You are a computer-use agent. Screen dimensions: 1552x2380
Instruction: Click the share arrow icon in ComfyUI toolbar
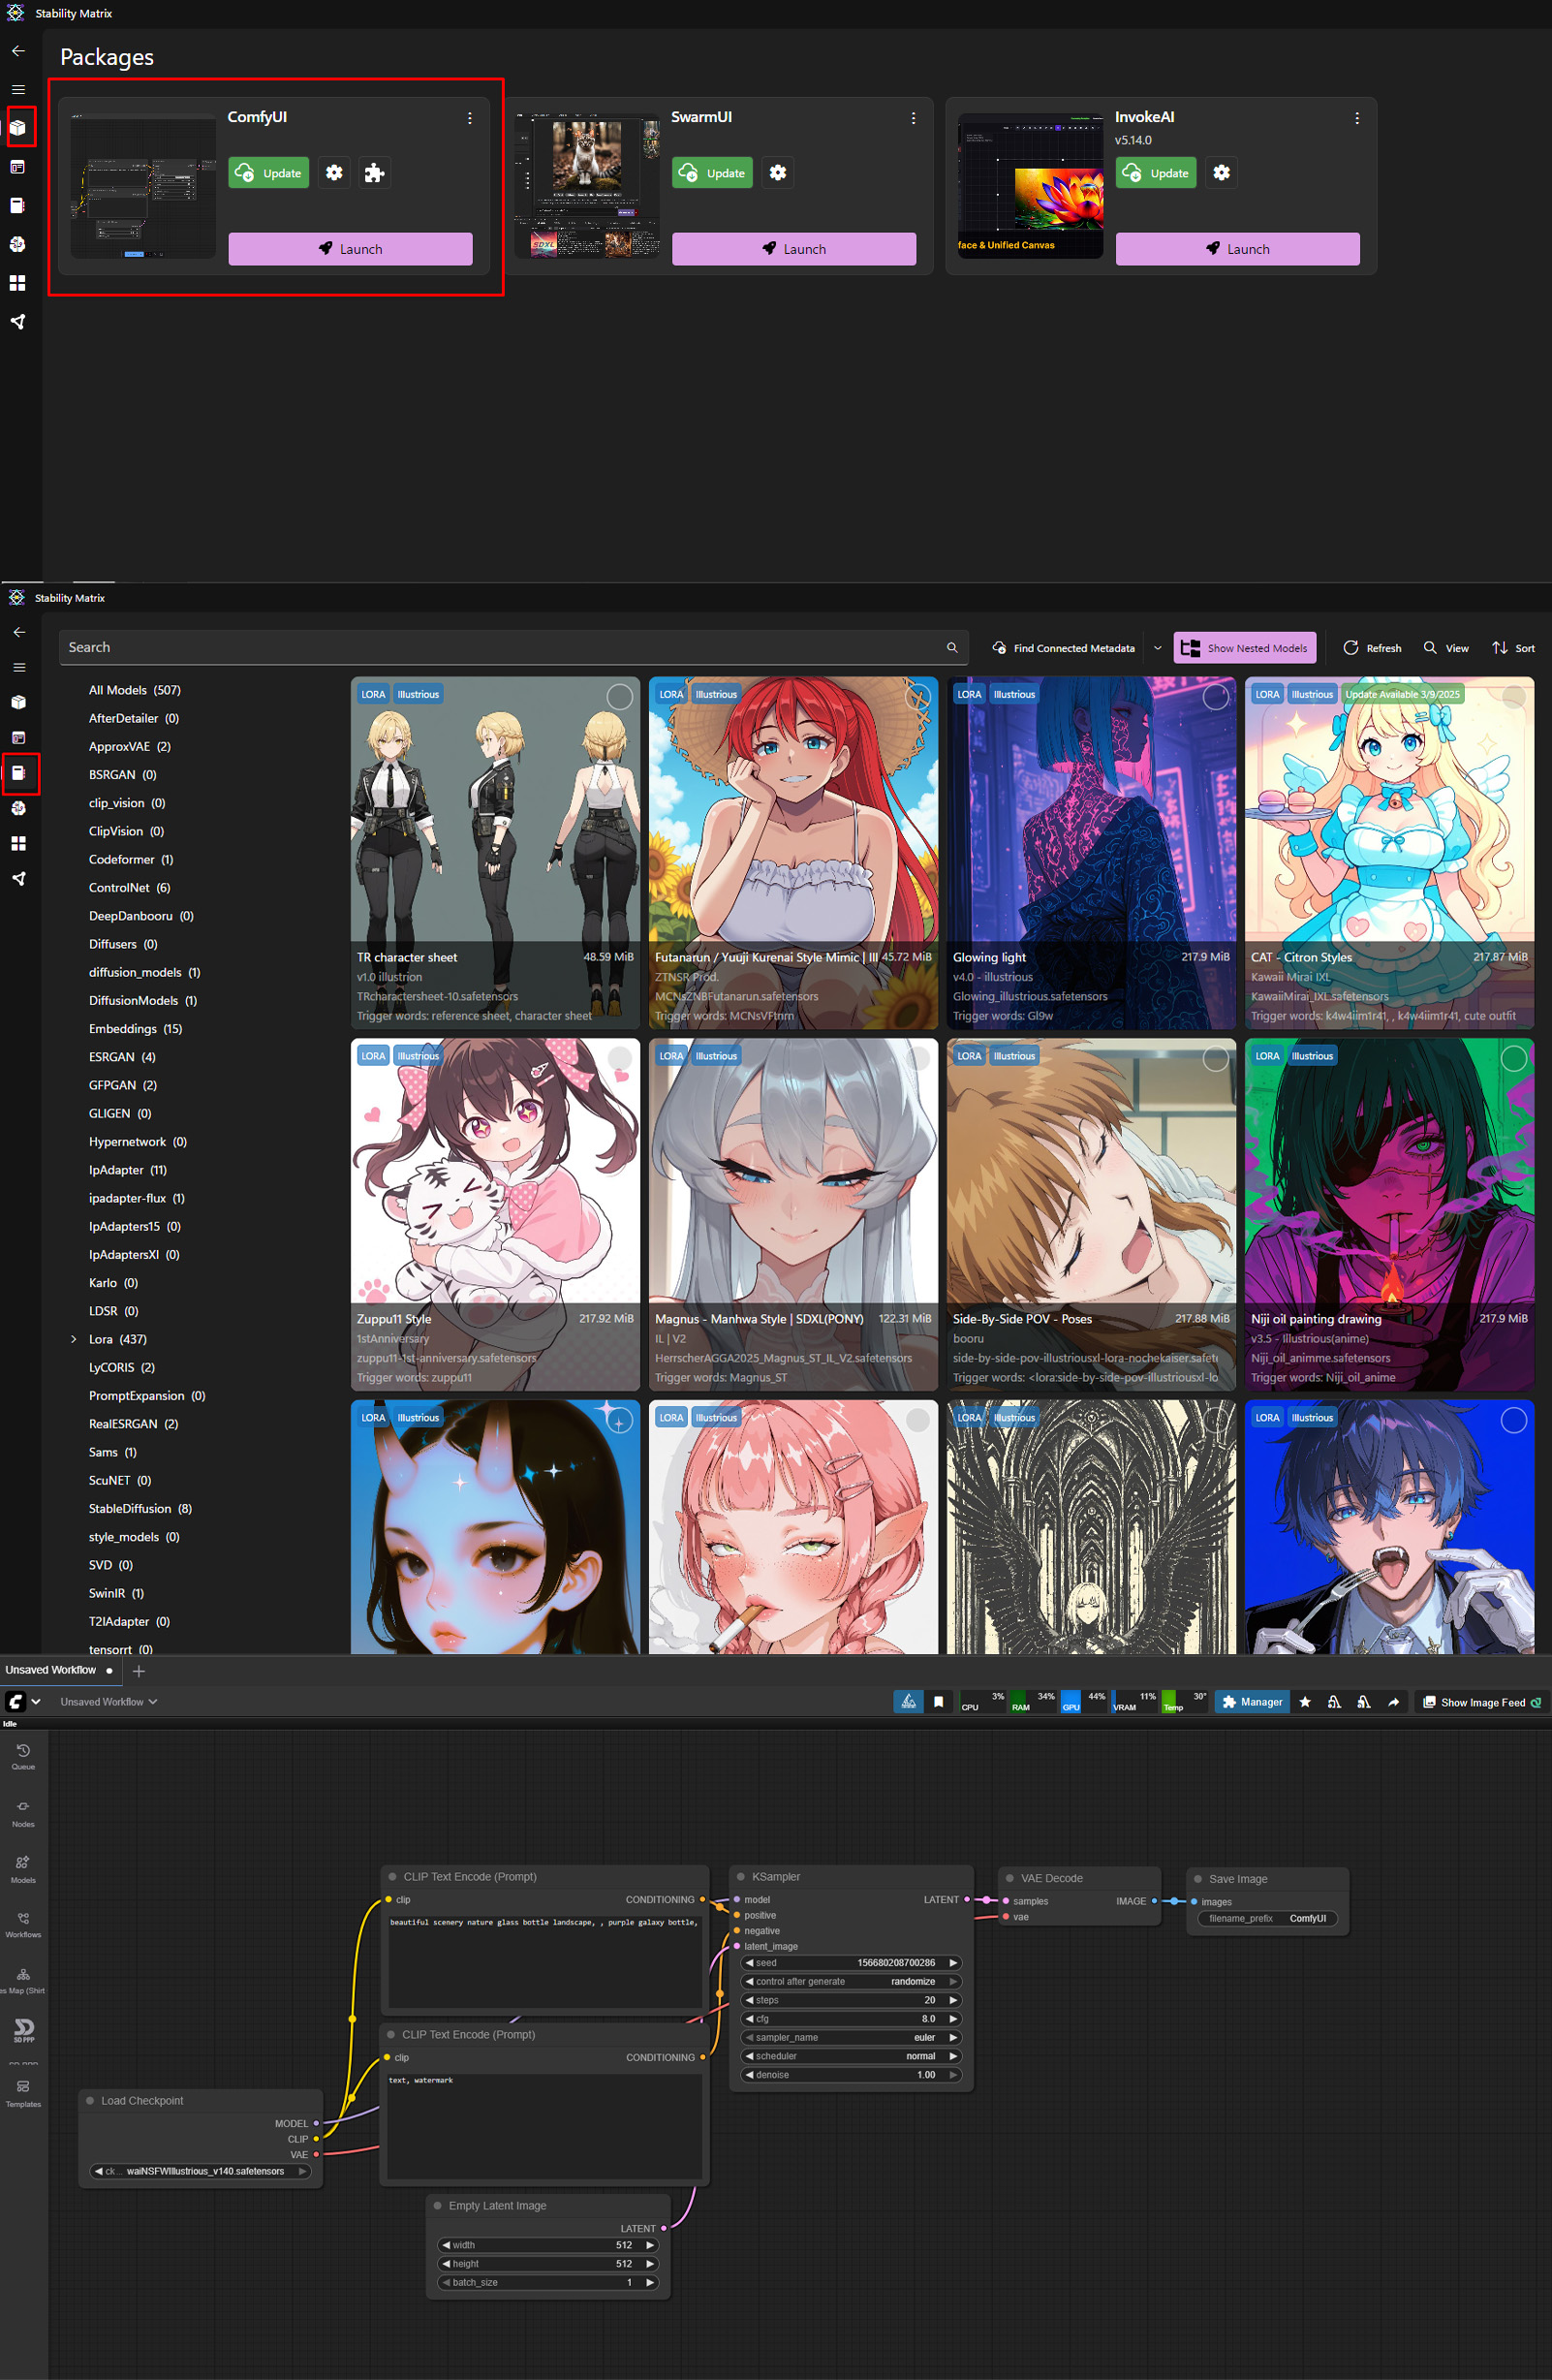[1393, 1702]
